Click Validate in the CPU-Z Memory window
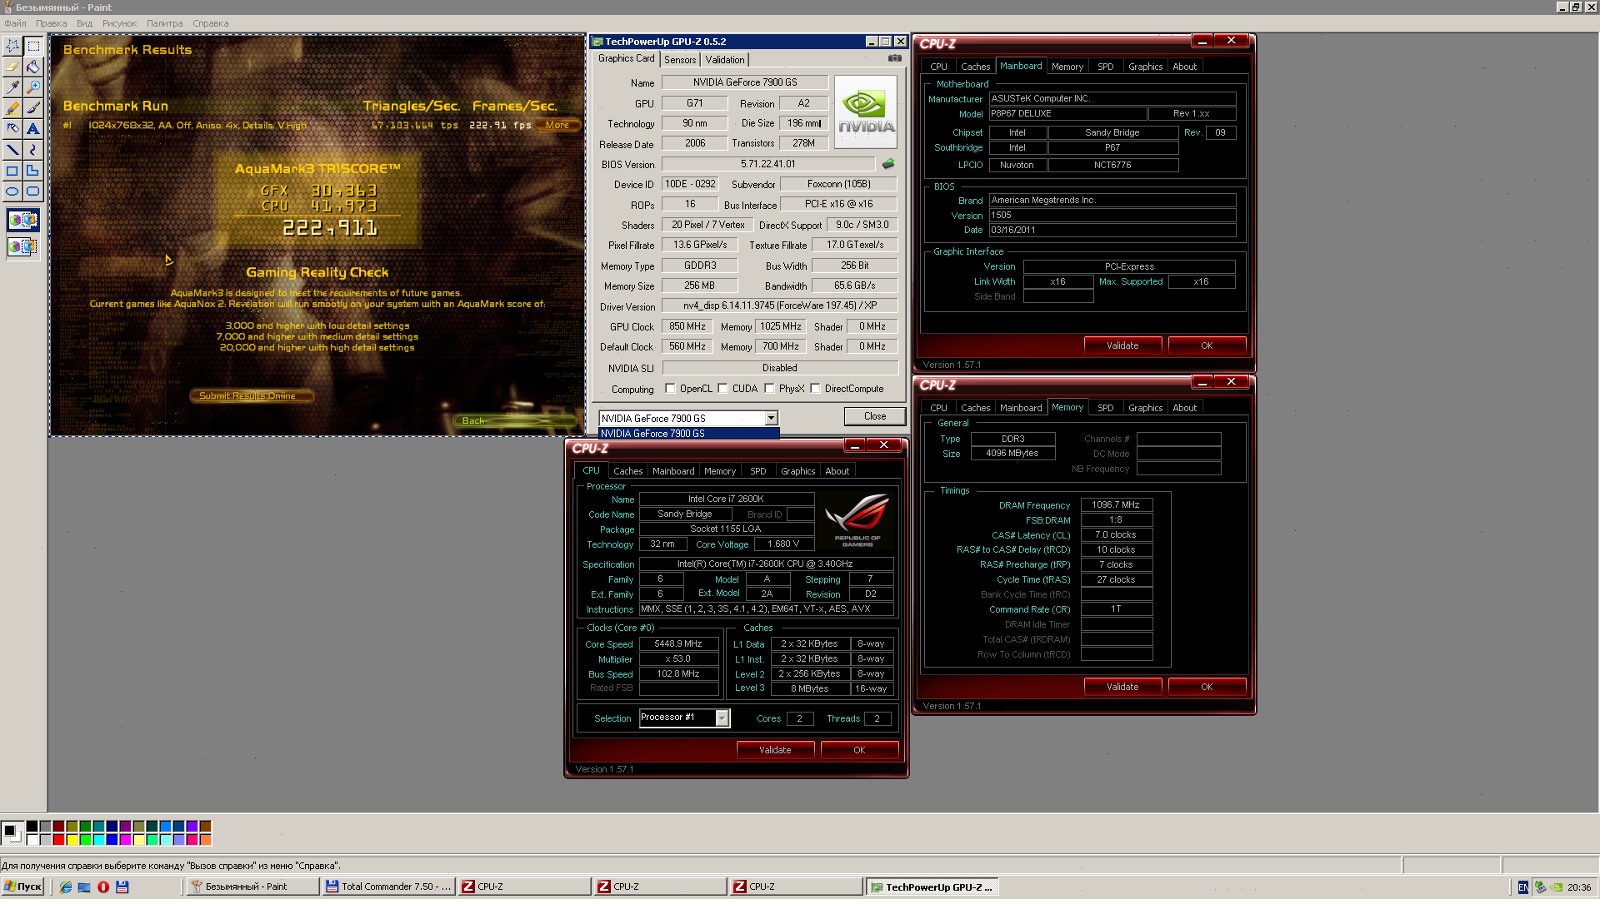Screen dimensions: 1600x899 pos(1122,687)
